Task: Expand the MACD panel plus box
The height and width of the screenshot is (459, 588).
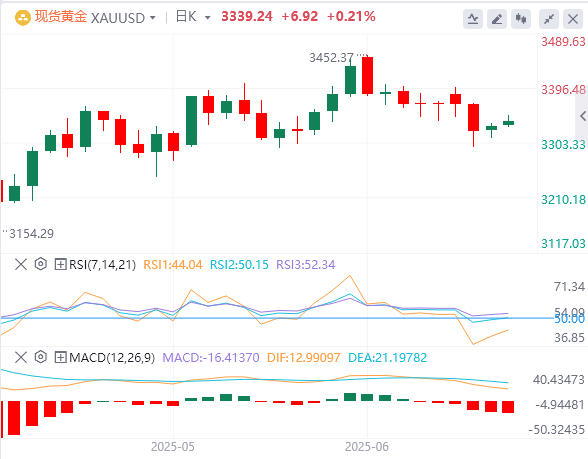Action: [60, 357]
